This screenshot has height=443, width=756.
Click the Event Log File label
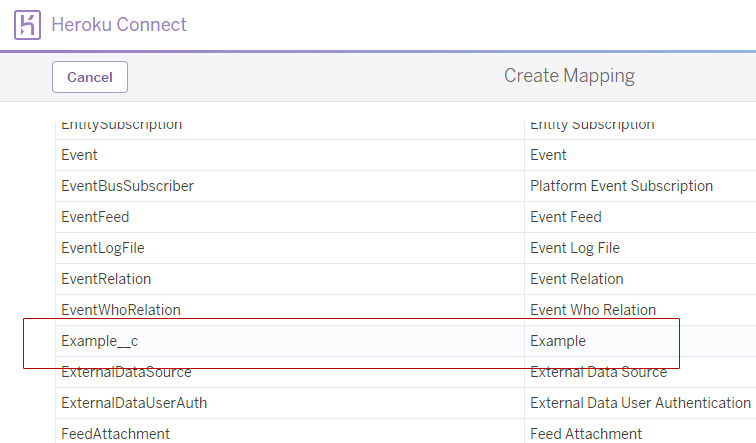(x=575, y=248)
